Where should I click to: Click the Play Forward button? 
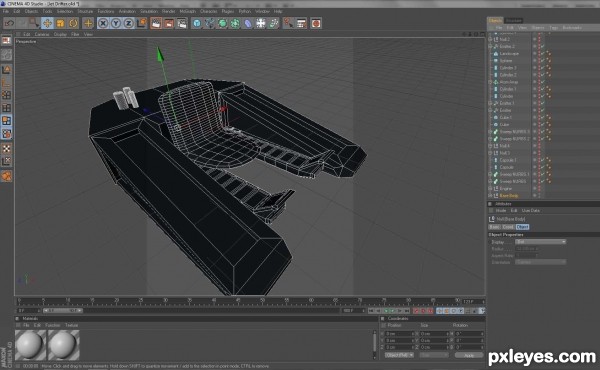(x=393, y=311)
